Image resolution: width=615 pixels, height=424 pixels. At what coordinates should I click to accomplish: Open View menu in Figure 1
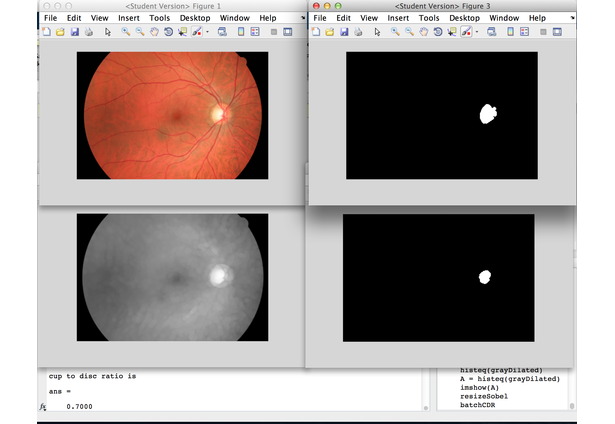[100, 18]
